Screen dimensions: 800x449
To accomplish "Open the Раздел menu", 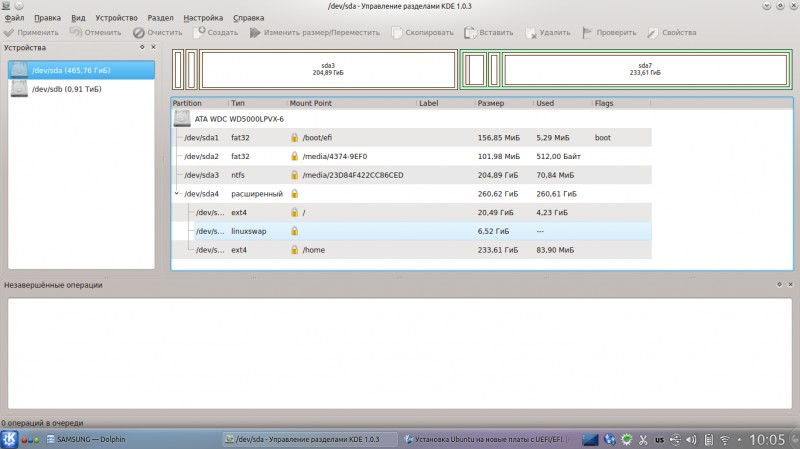I will [x=160, y=18].
